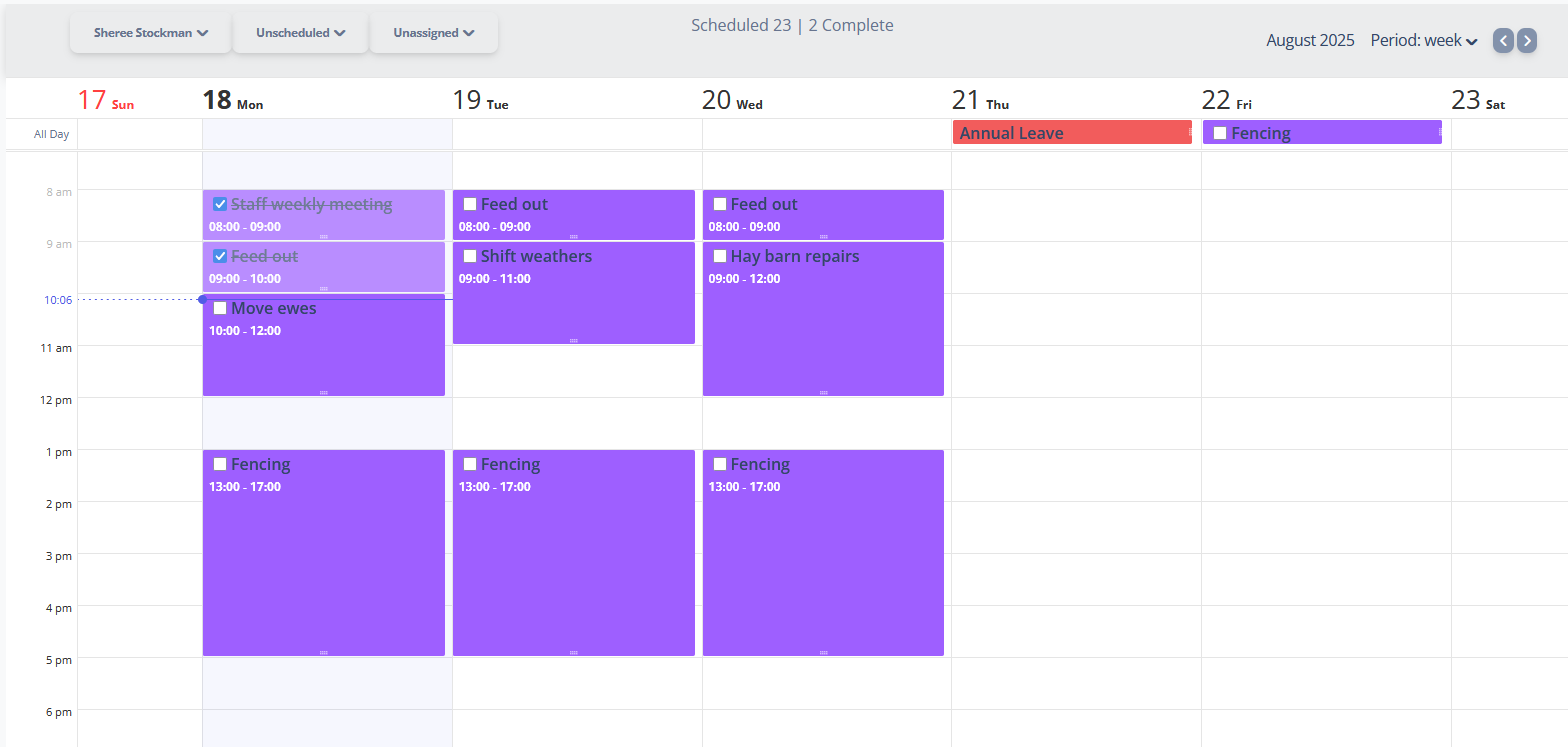Click resize handle on Monday Fencing event
This screenshot has height=747, width=1568.
[324, 652]
